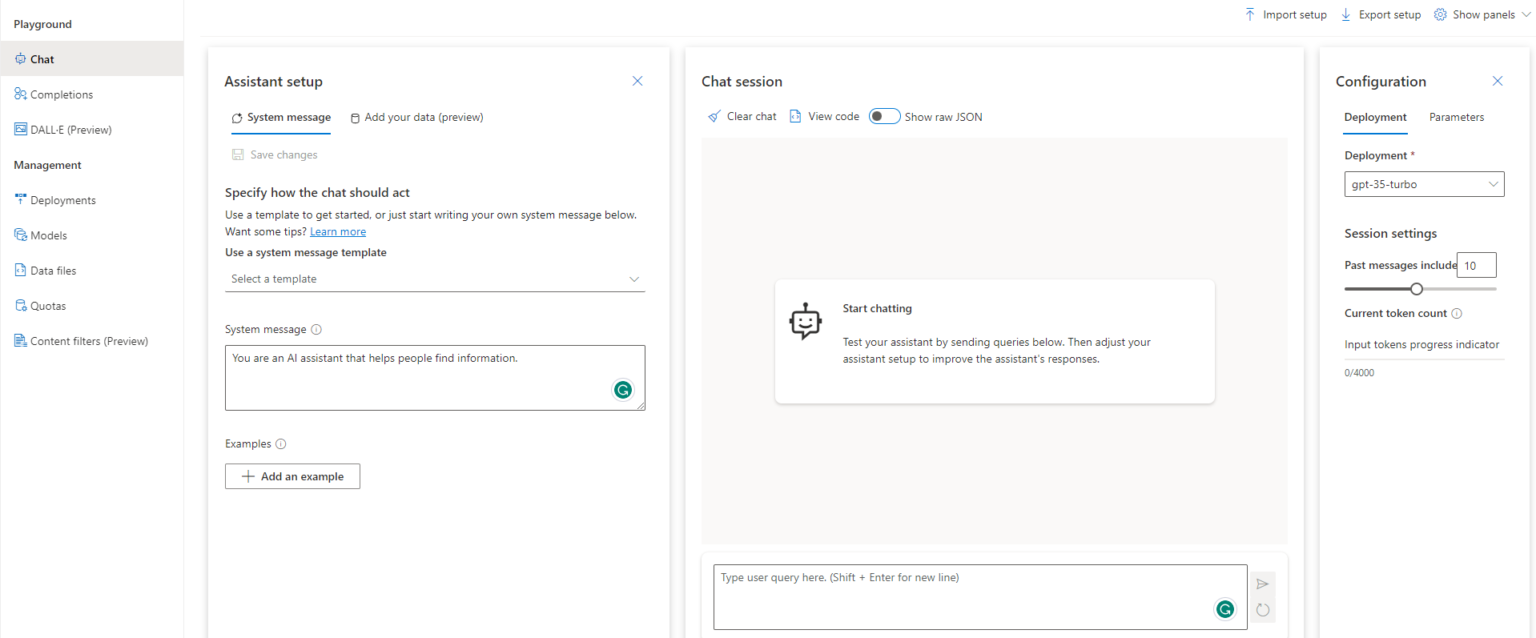Viewport: 1536px width, 638px height.
Task: Open the Models page
Action: [x=48, y=235]
